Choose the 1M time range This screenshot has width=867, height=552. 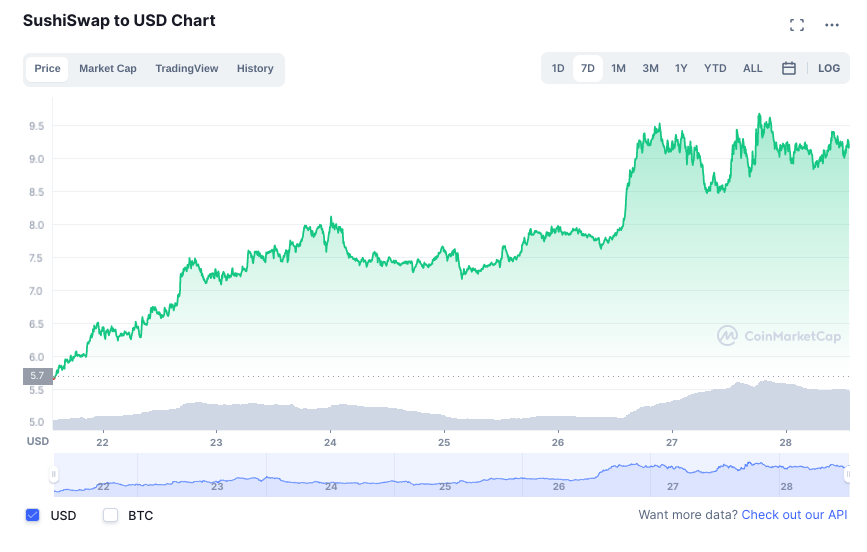click(x=619, y=68)
